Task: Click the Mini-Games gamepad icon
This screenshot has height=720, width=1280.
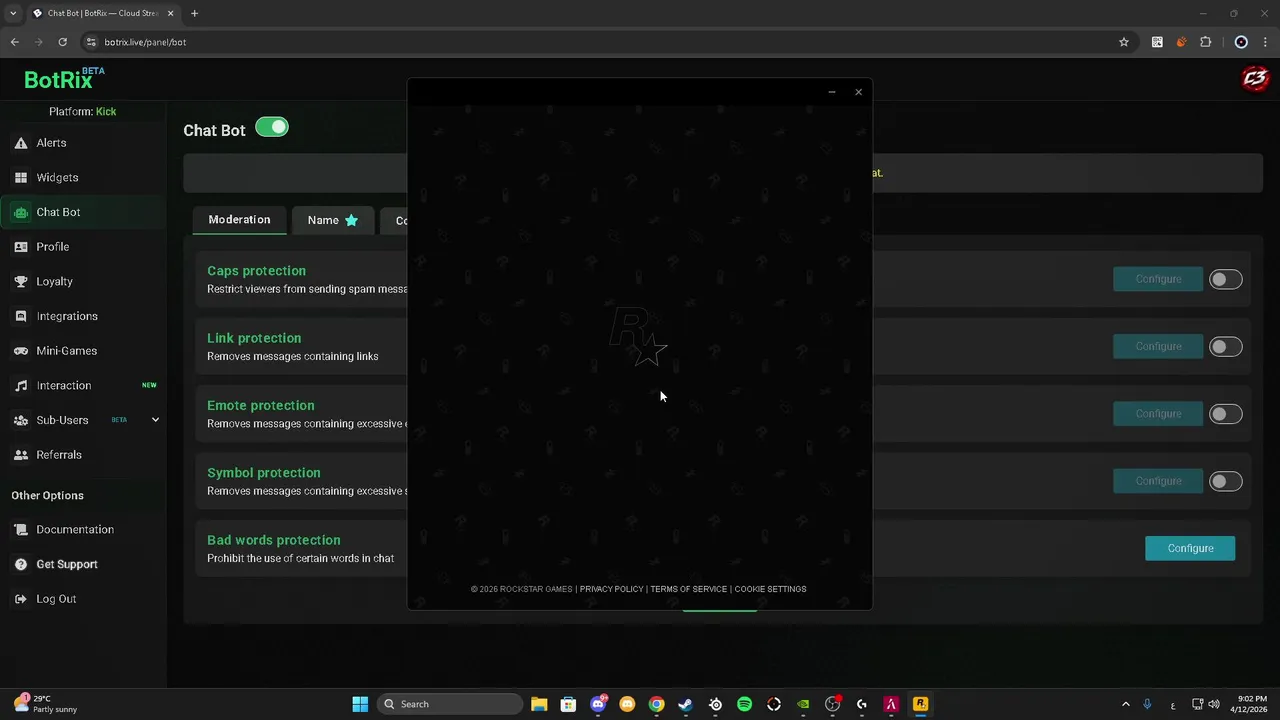Action: (x=20, y=351)
